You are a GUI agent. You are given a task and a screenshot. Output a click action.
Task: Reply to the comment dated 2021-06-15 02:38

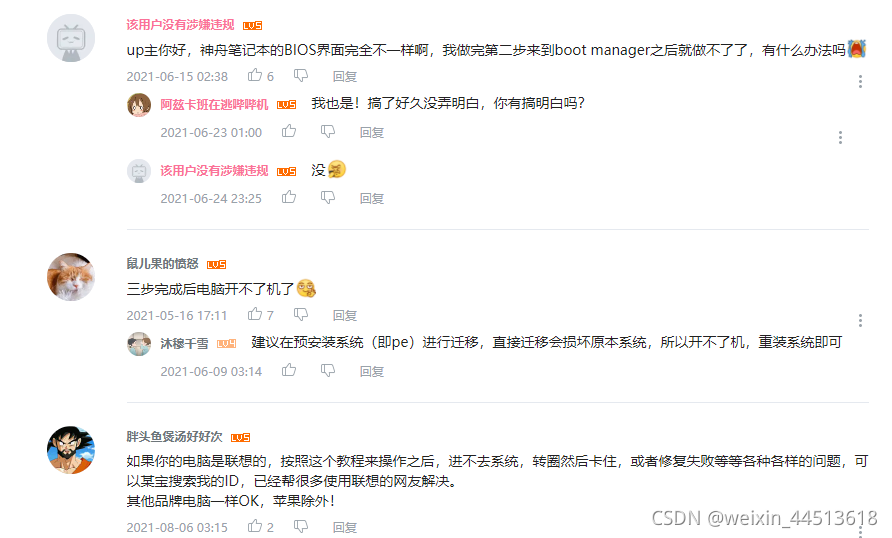[x=345, y=76]
